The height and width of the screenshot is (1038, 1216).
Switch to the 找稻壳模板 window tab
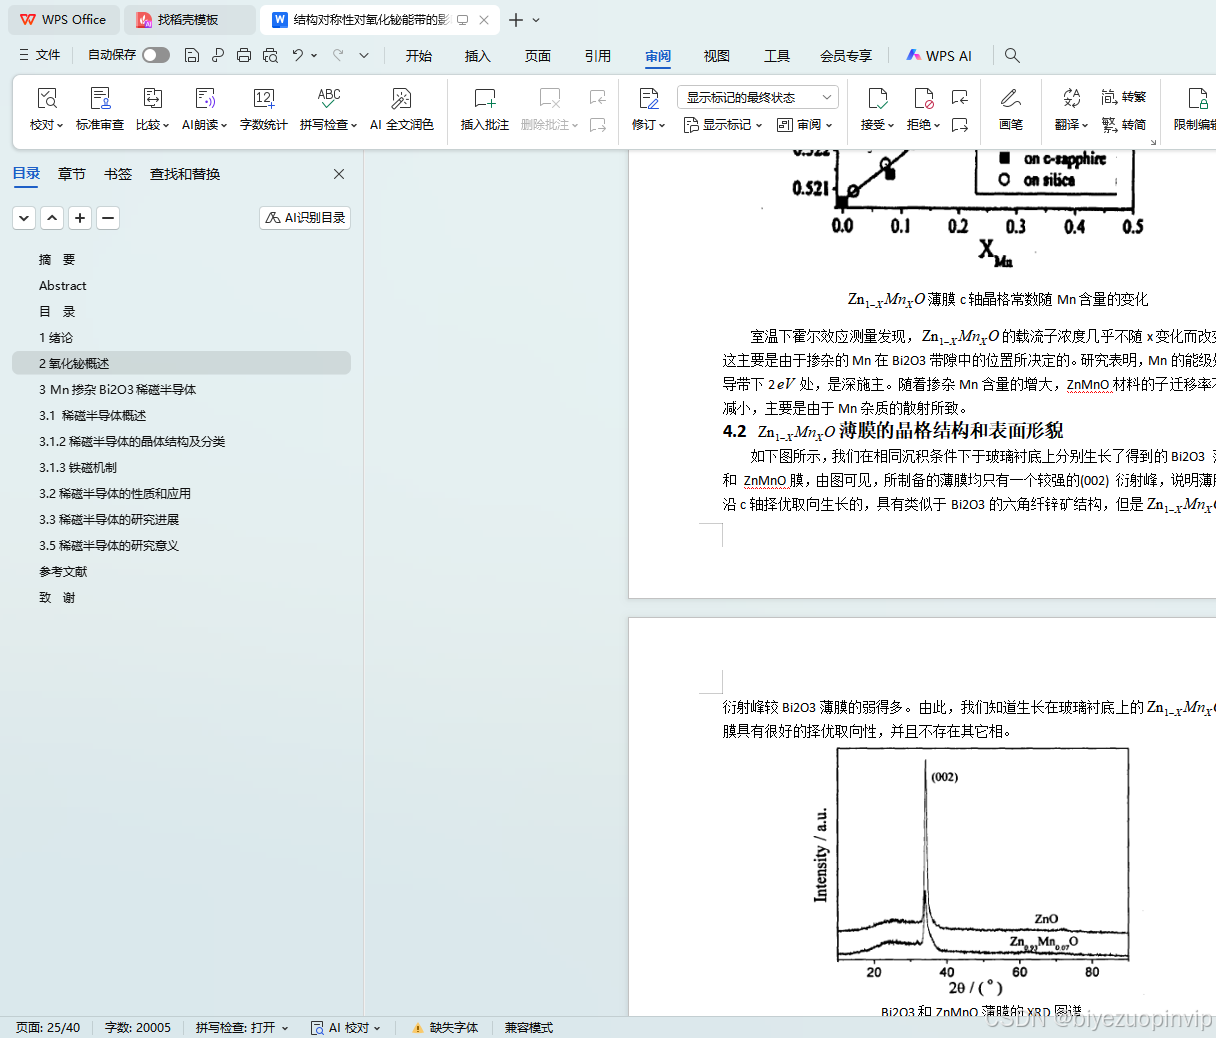tap(190, 20)
